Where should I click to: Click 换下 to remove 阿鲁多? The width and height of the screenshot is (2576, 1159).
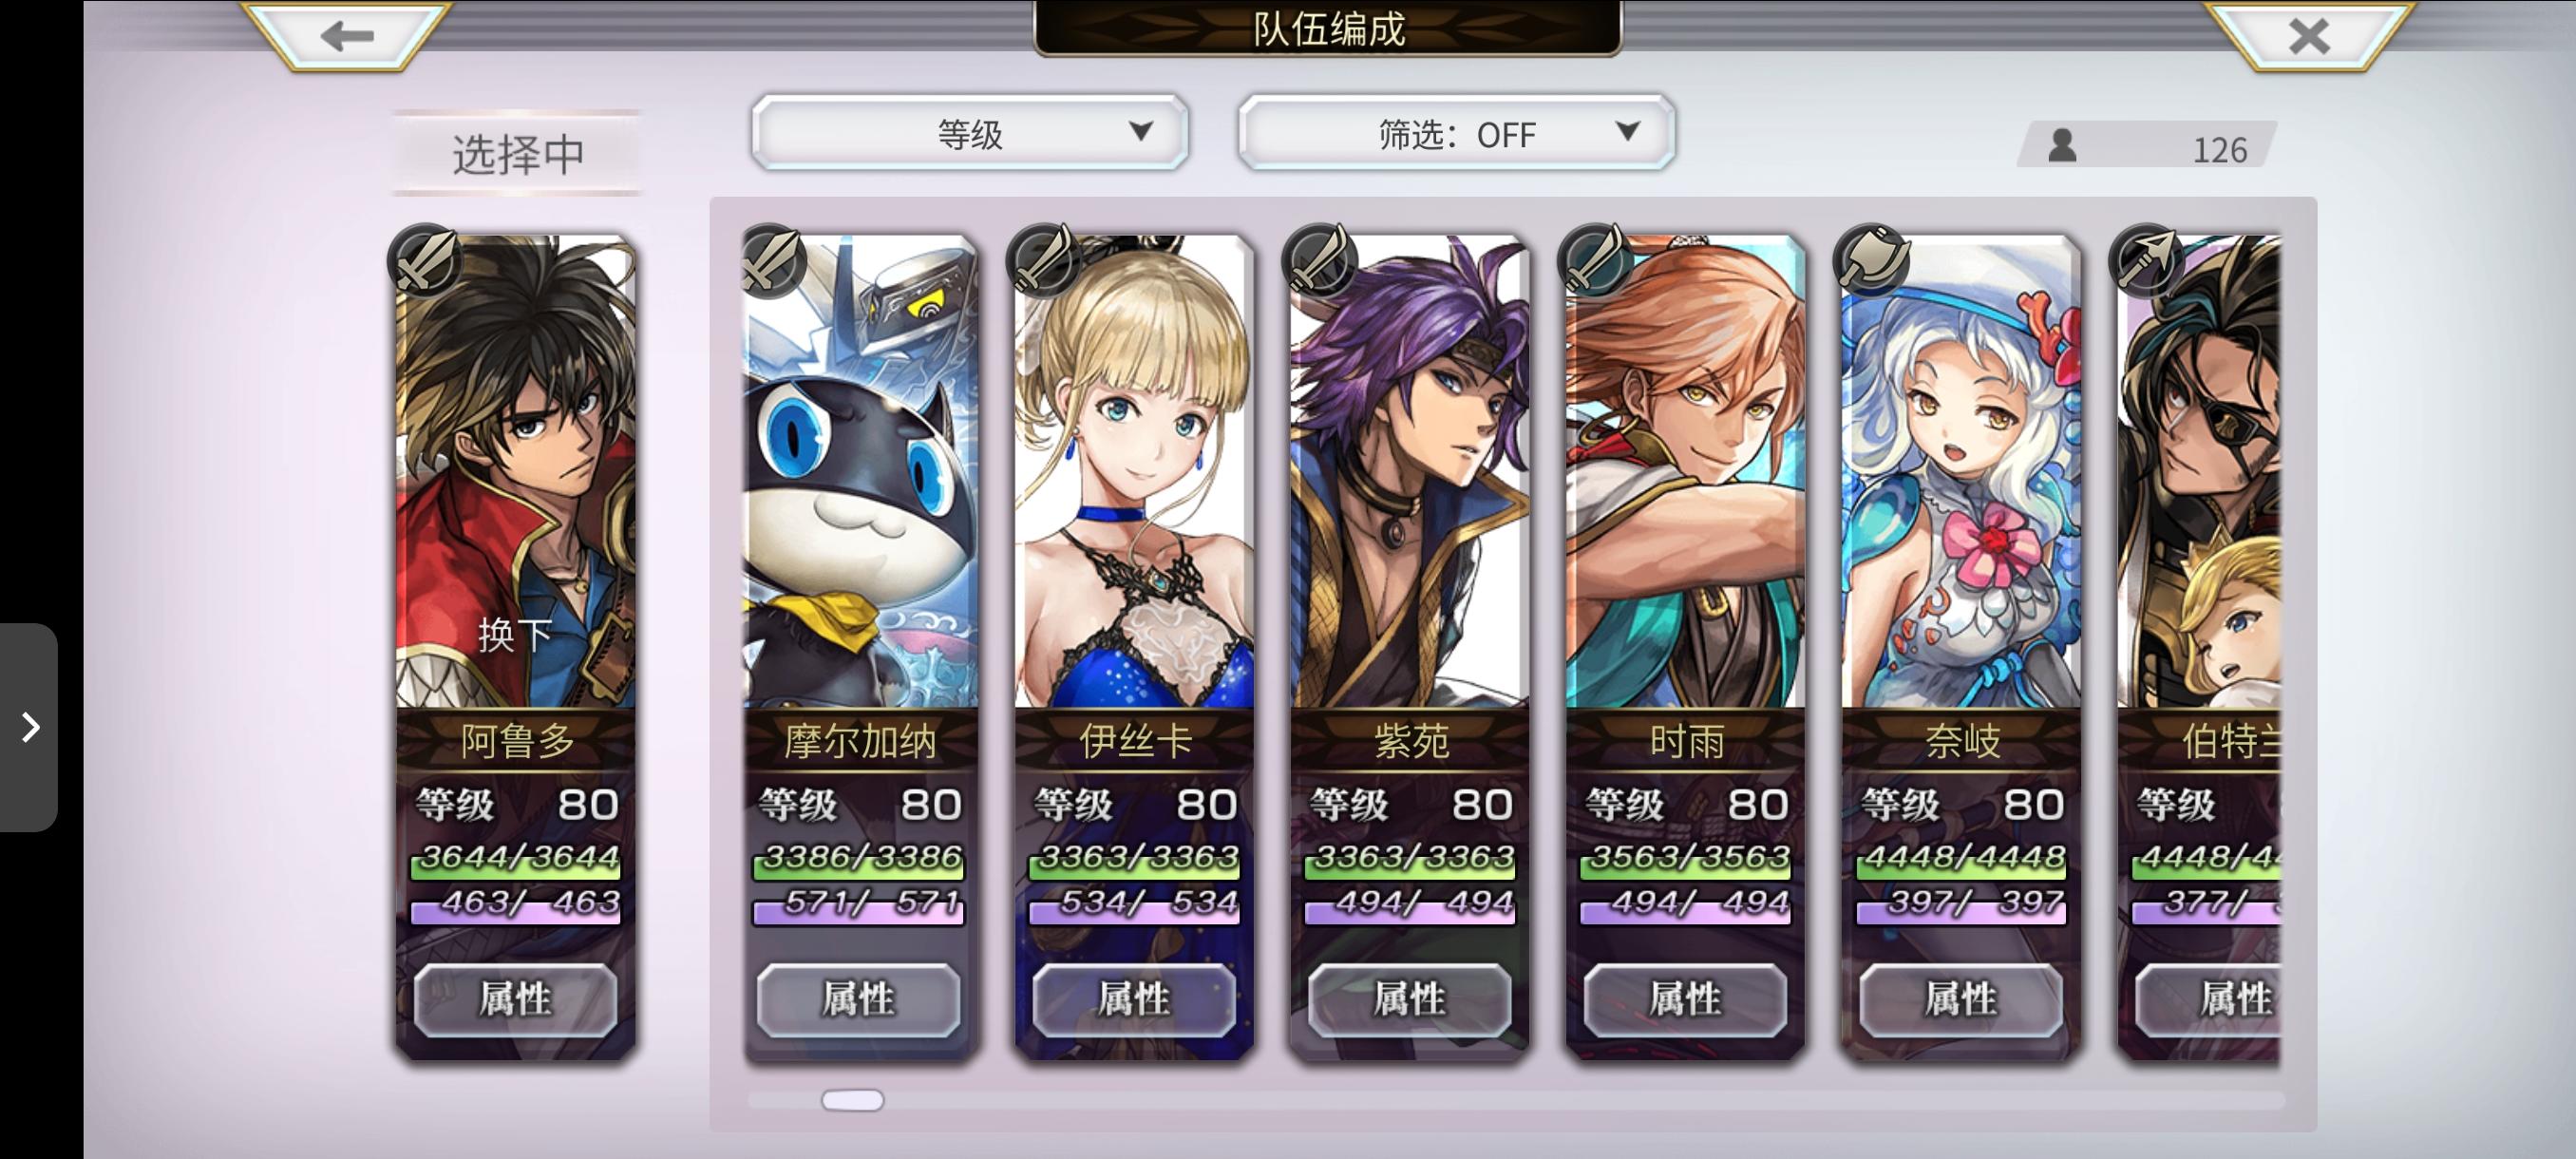(x=515, y=634)
